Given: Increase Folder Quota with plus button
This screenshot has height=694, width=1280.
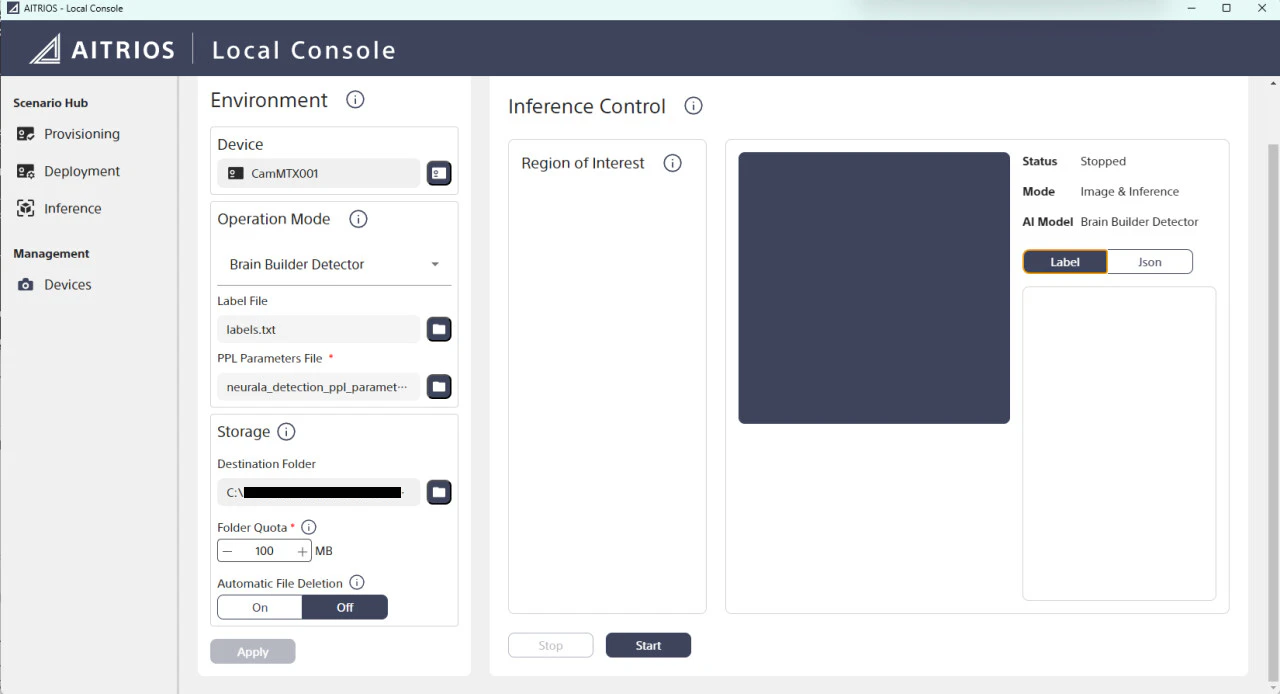Looking at the screenshot, I should click(302, 551).
